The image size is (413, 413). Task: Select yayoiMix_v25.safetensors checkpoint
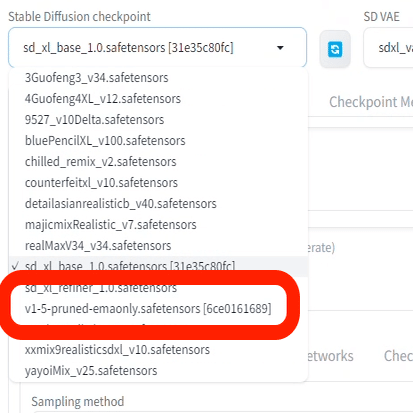tap(158, 371)
